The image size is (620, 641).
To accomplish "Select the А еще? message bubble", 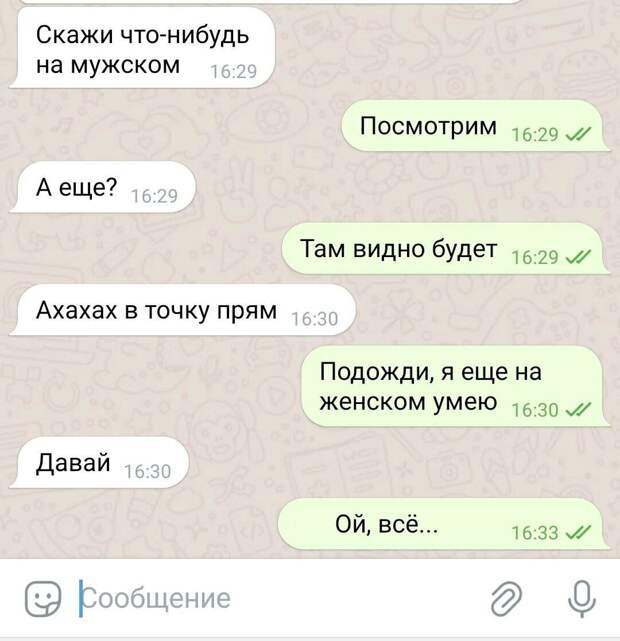I will [103, 187].
